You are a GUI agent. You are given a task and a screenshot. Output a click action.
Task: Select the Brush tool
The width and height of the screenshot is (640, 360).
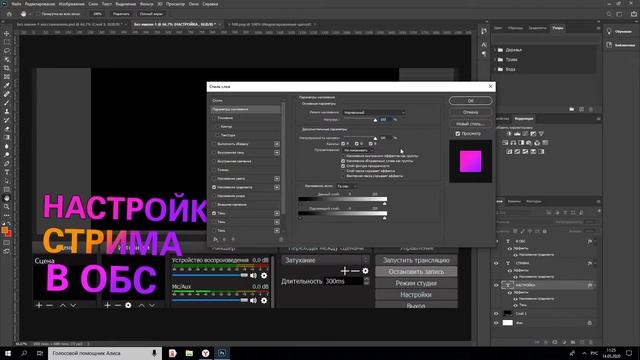coord(7,102)
